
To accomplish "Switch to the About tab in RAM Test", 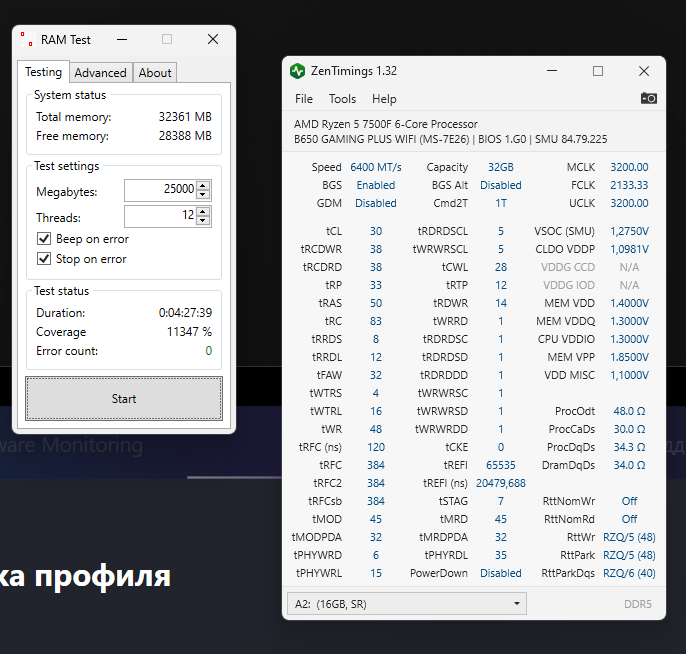I will 155,73.
